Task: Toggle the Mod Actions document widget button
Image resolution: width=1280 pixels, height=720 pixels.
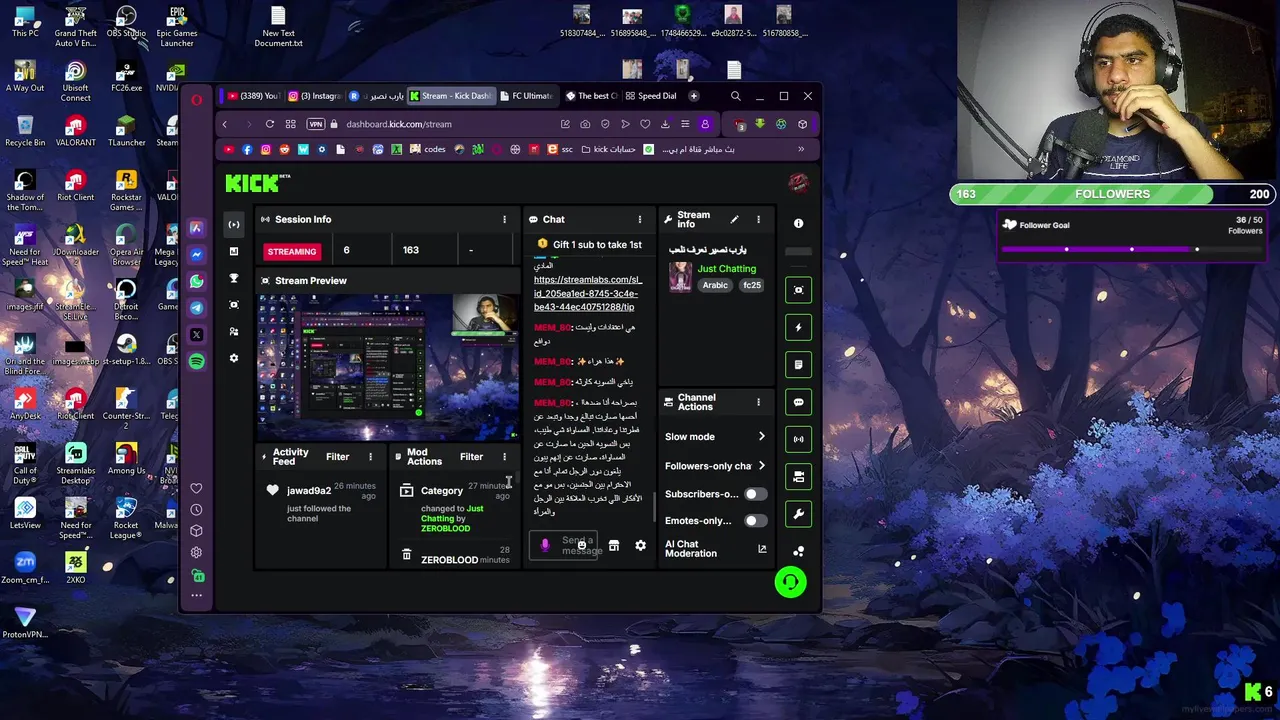Action: coord(798,365)
